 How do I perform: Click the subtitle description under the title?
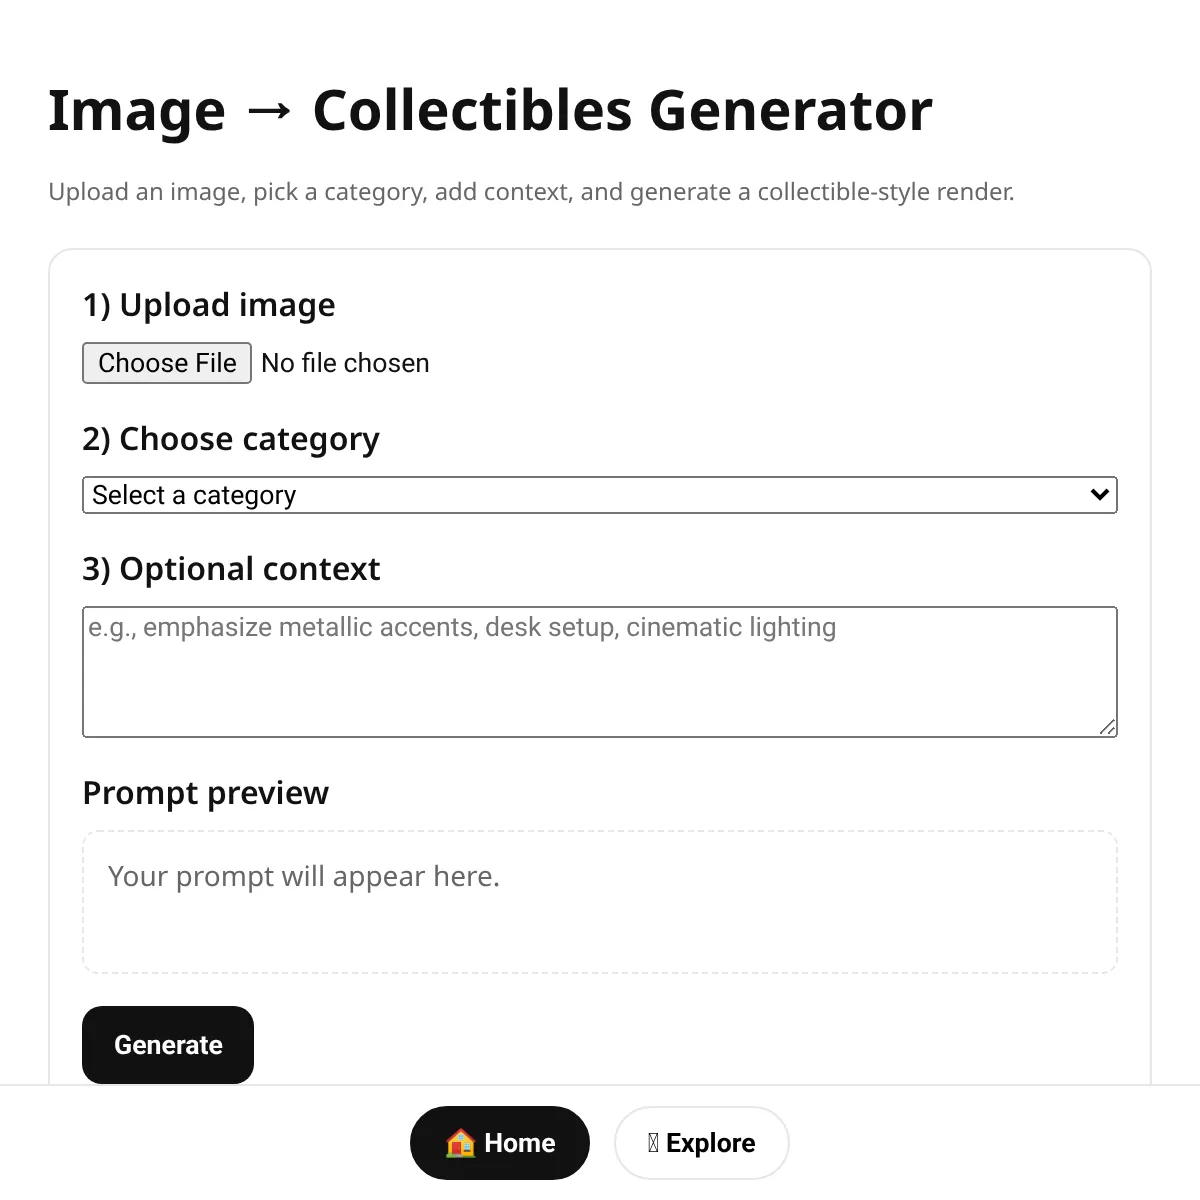(531, 192)
